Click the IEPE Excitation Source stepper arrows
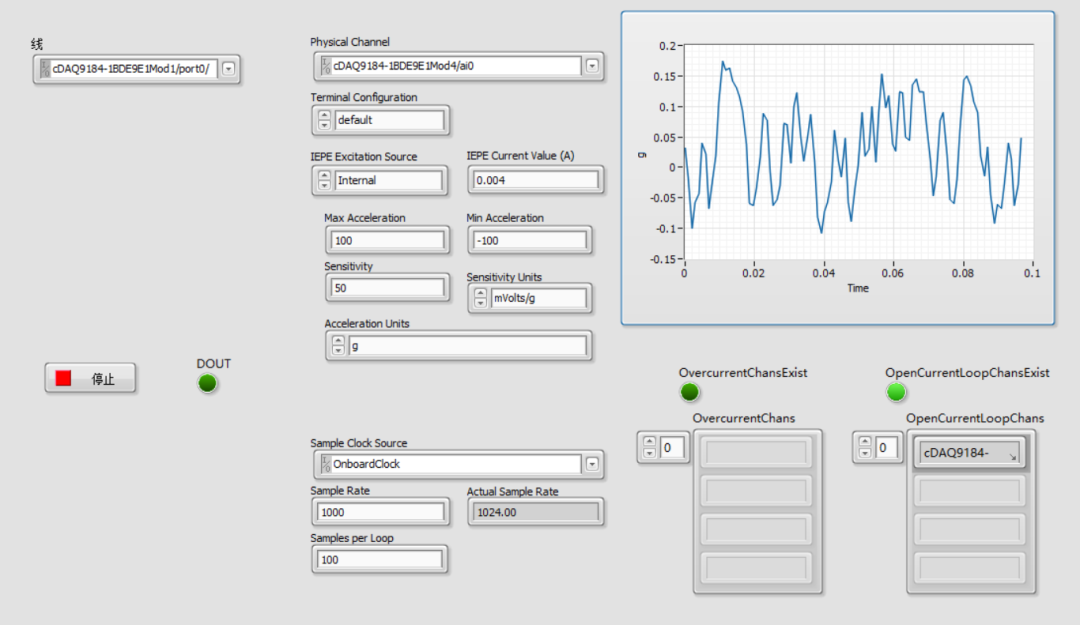This screenshot has height=625, width=1080. point(324,181)
